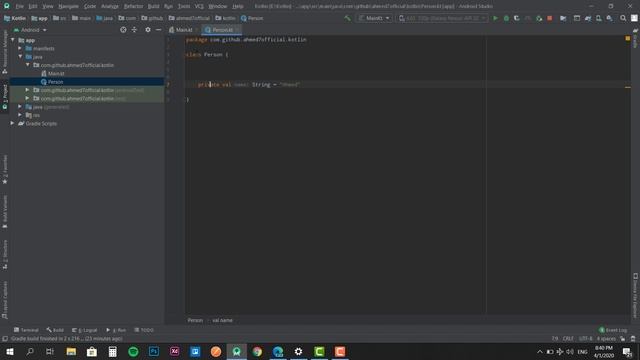640x360 pixels.
Task: Open the Run tool window
Action: [x=116, y=330]
